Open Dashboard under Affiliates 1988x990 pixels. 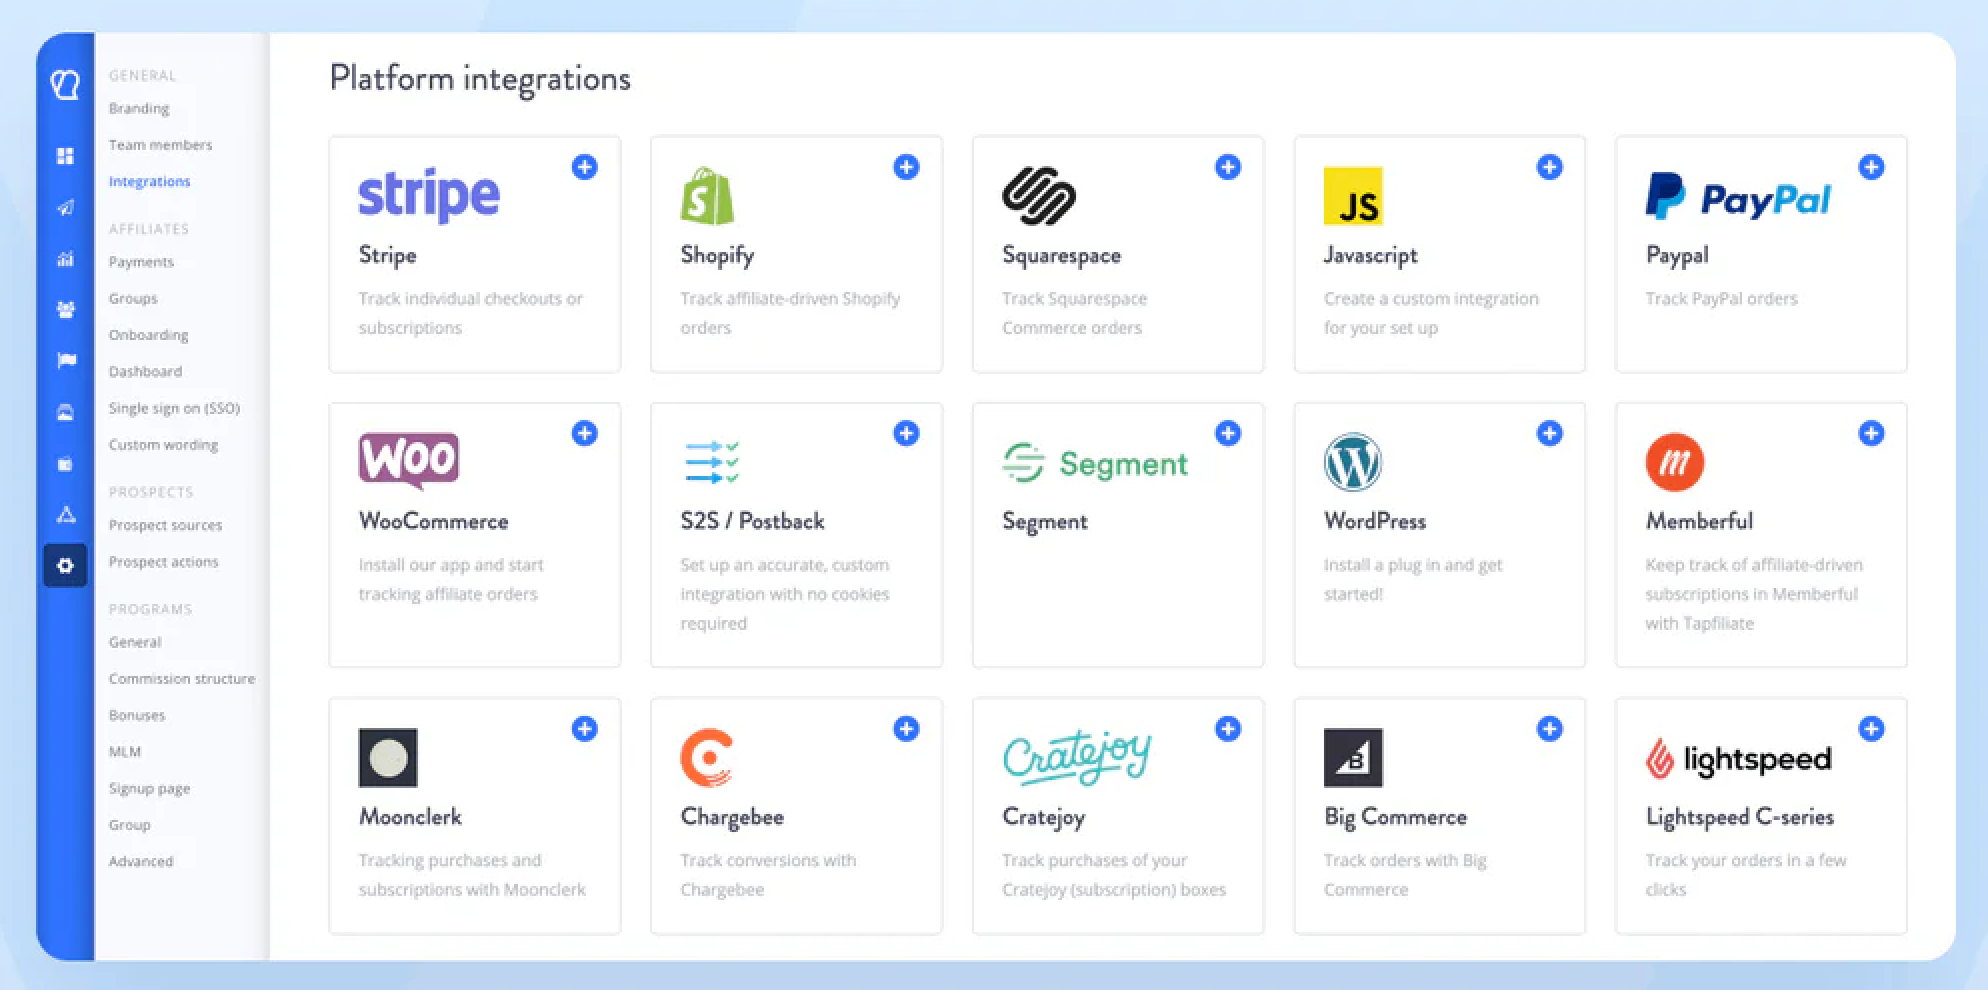coord(146,371)
